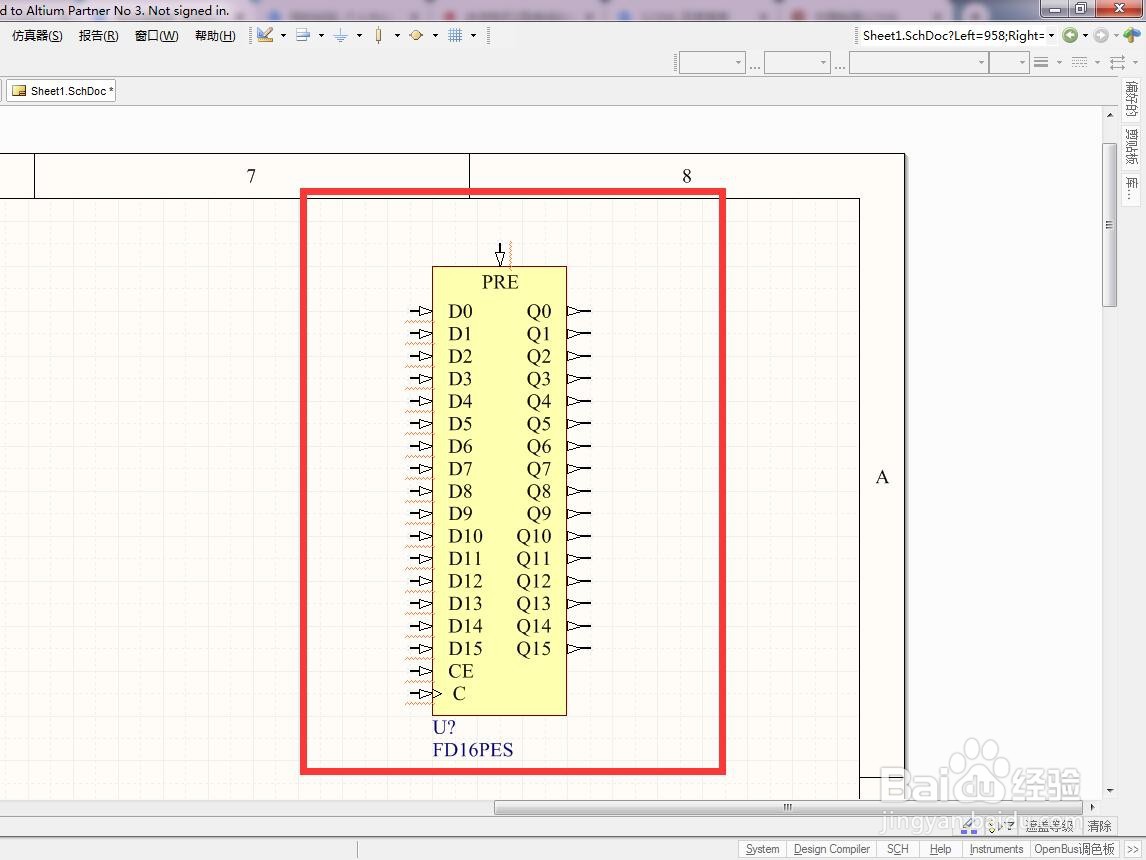
Task: Open the second empty formatting combo box
Action: tap(797, 63)
